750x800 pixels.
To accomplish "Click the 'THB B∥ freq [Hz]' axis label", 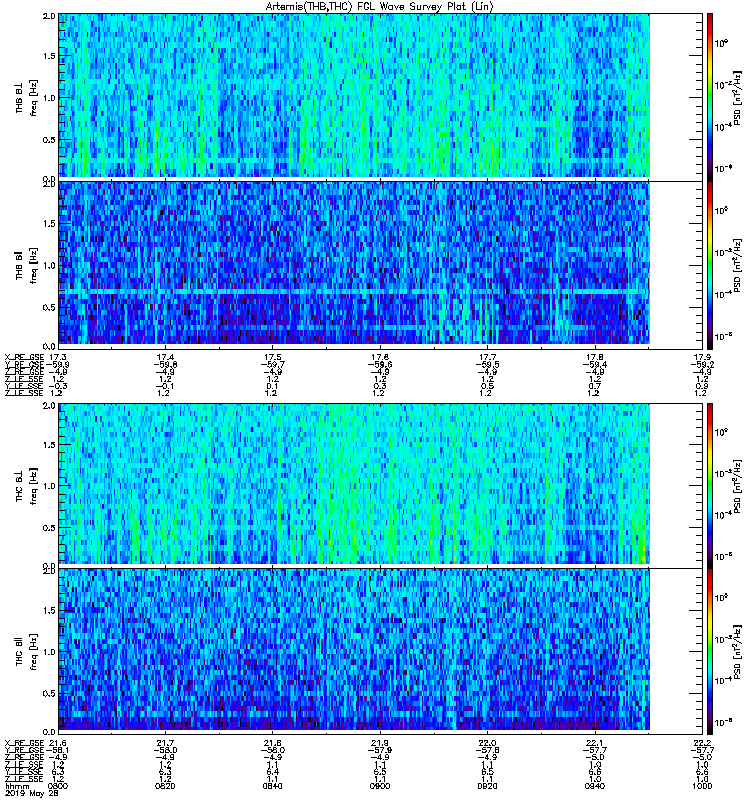I will pyautogui.click(x=26, y=265).
